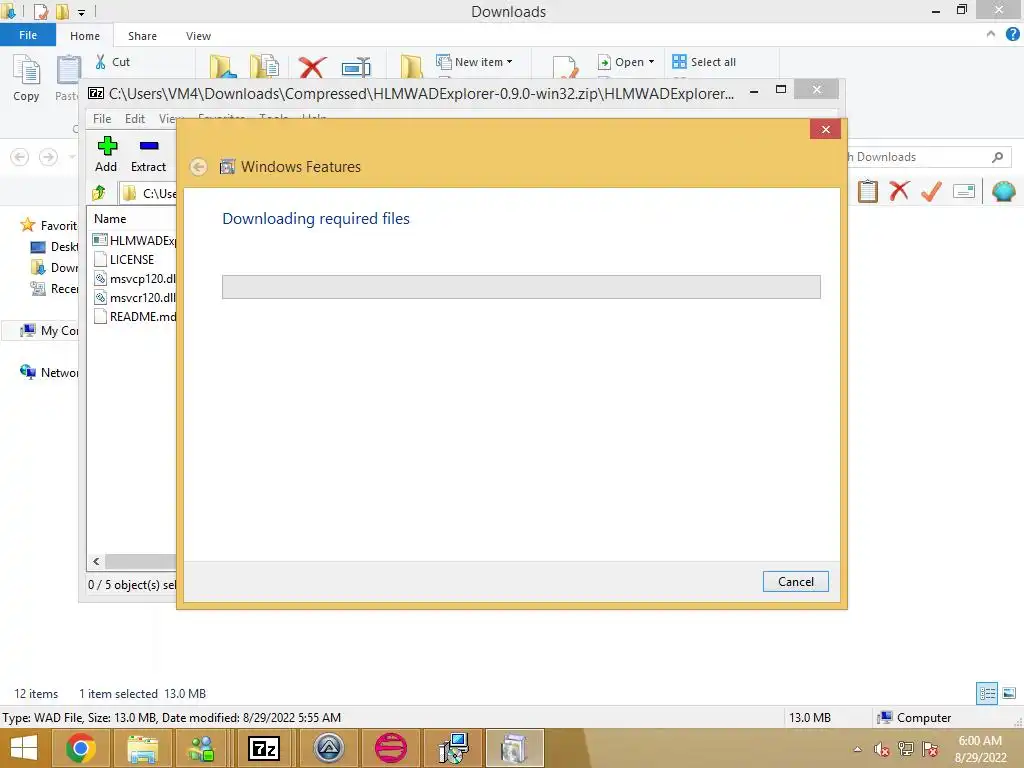Select the HLMWADExplorer executable row
The image size is (1024, 768).
click(x=134, y=240)
